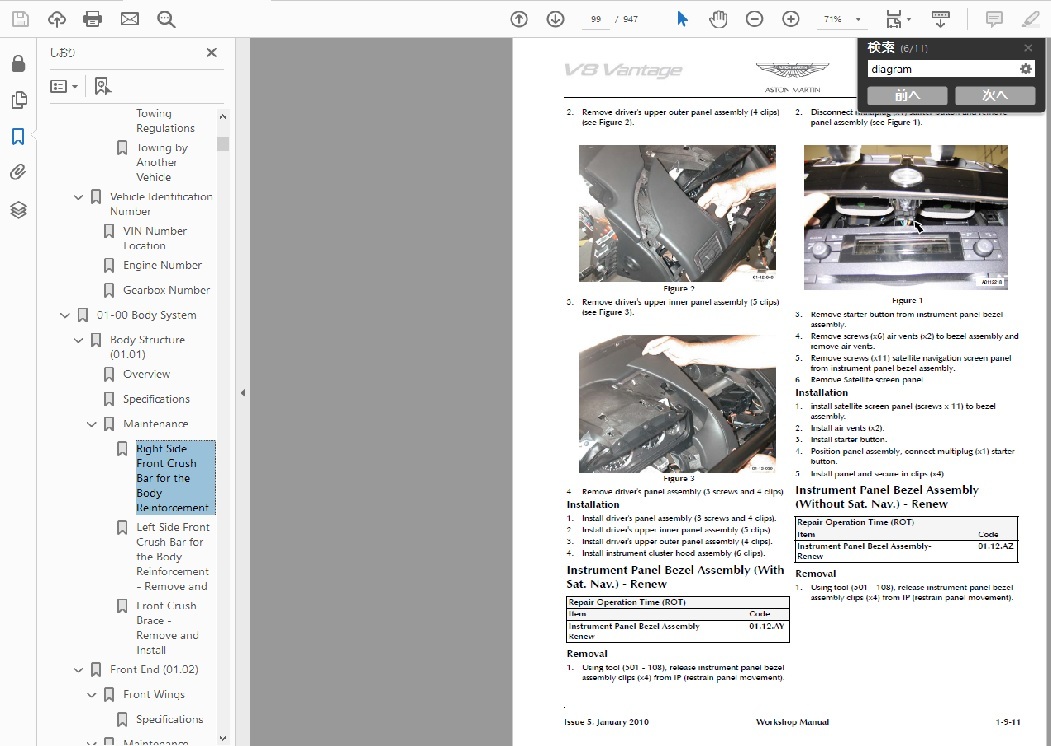Go to the previous page with up arrow
Image resolution: width=1051 pixels, height=746 pixels.
[x=519, y=19]
